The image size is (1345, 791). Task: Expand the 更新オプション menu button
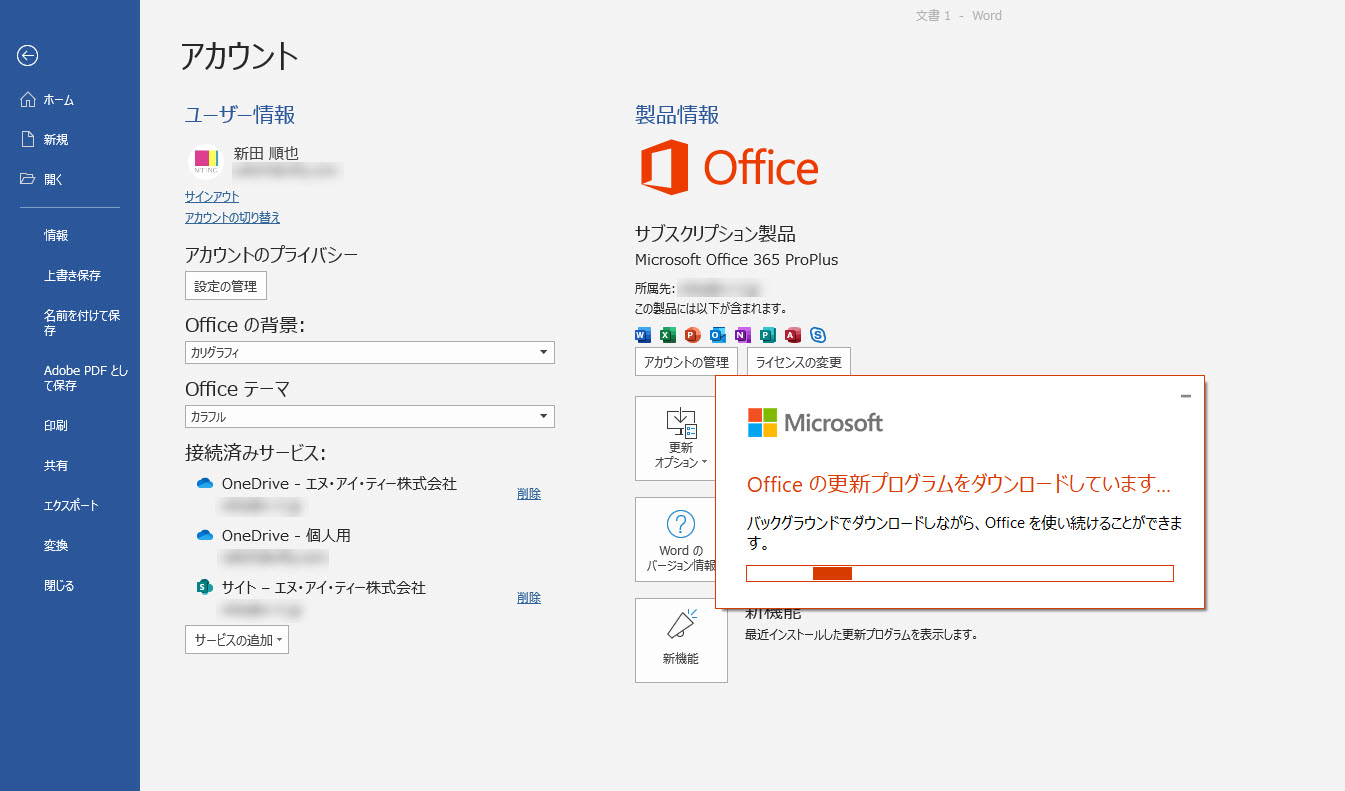click(x=680, y=438)
